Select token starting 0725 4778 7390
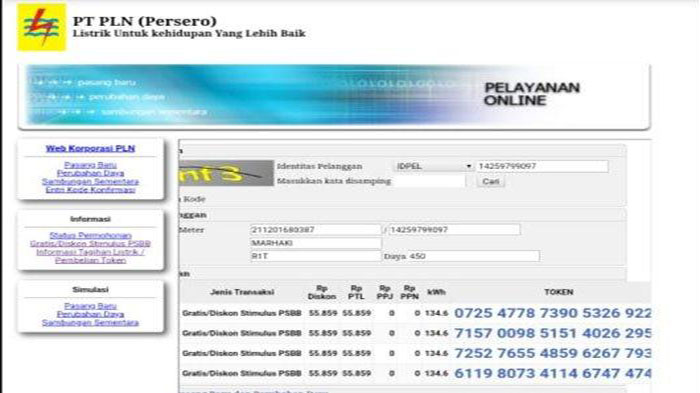The image size is (700, 393). 553,313
